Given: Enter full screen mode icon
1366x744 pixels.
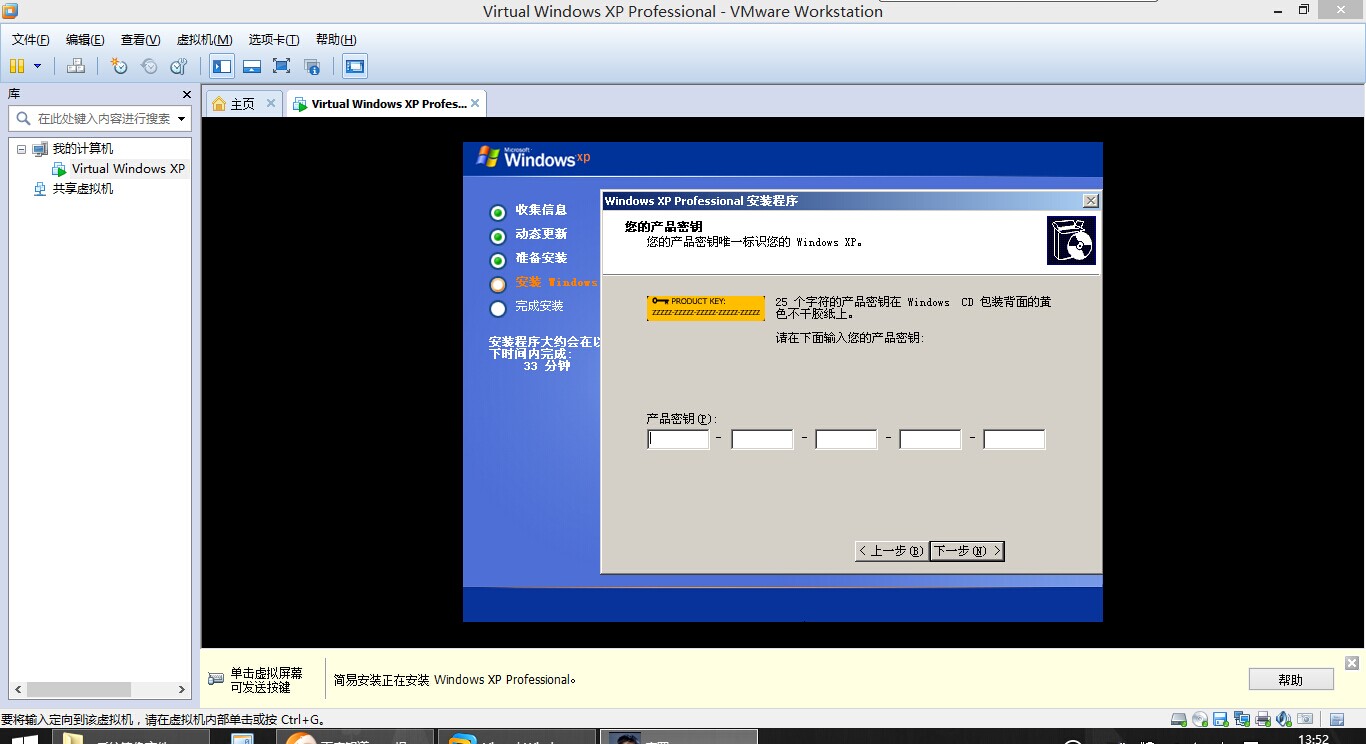Looking at the screenshot, I should coord(282,66).
